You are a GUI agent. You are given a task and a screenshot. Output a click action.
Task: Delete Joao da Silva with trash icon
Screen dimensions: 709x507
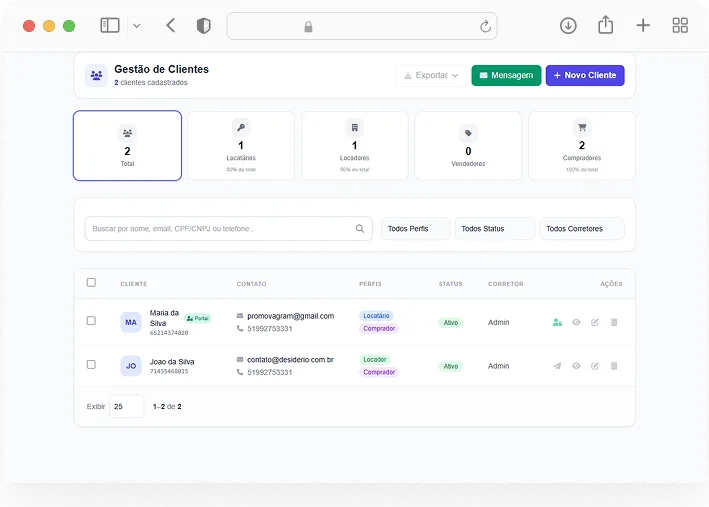pos(614,366)
